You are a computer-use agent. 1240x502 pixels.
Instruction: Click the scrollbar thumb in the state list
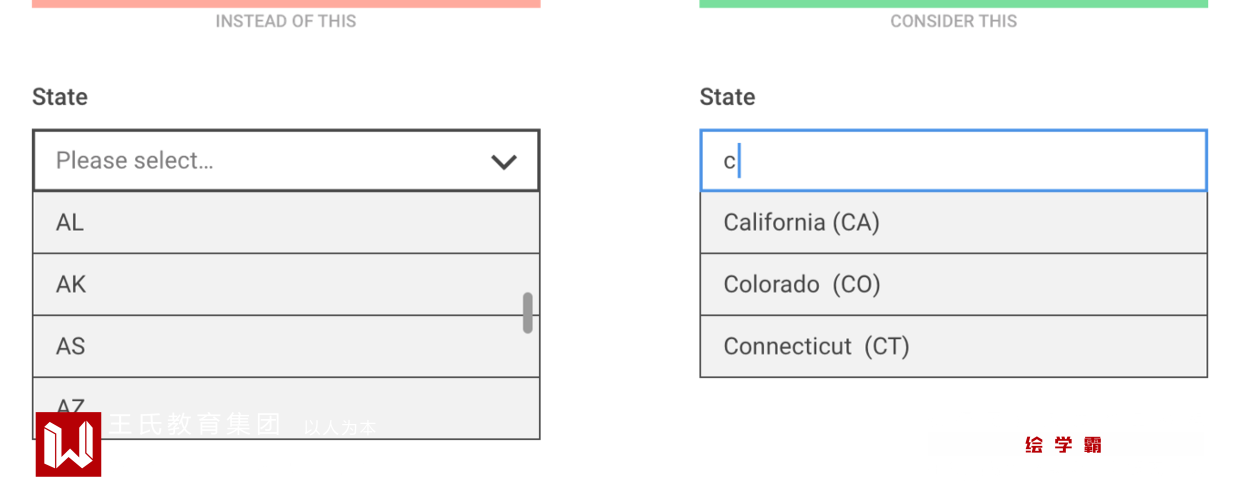tap(527, 313)
